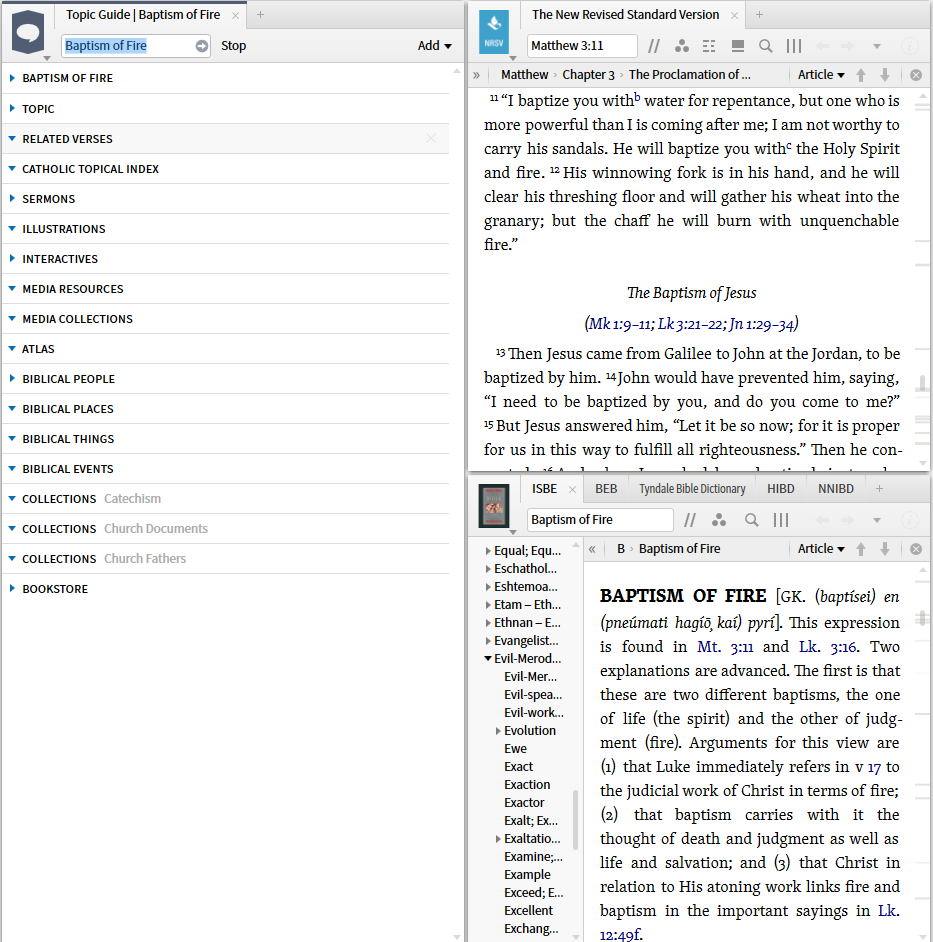933x942 pixels.
Task: Open the Mt. 3:11 link in ISBE article
Action: 725,647
